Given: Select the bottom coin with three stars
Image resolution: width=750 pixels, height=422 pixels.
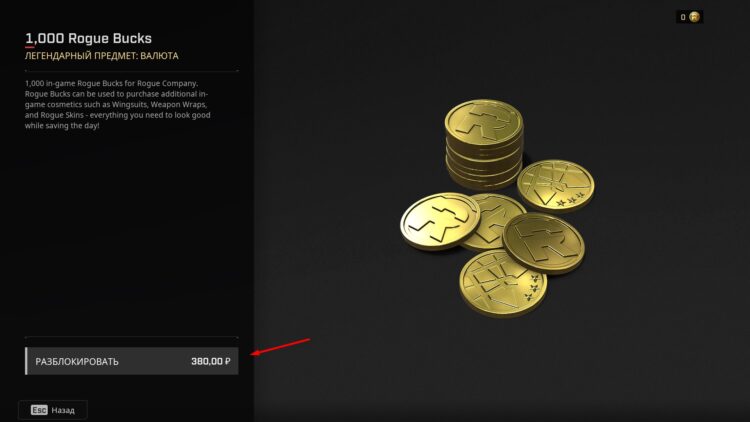Looking at the screenshot, I should [x=503, y=283].
